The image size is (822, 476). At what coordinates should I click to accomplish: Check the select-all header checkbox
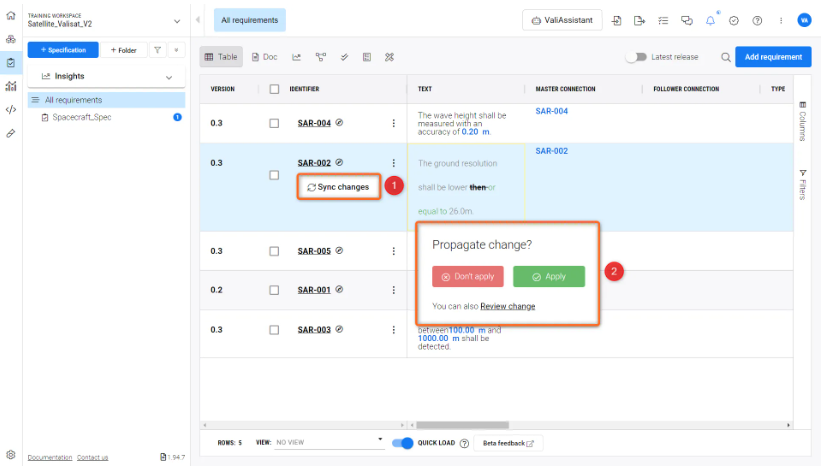point(274,89)
